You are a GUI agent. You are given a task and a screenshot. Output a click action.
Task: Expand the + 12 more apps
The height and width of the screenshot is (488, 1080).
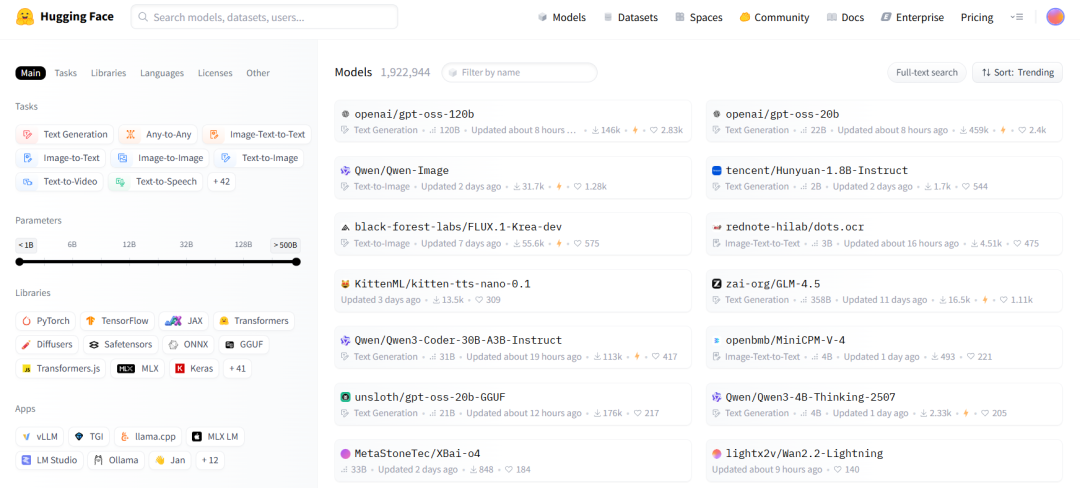coord(209,460)
